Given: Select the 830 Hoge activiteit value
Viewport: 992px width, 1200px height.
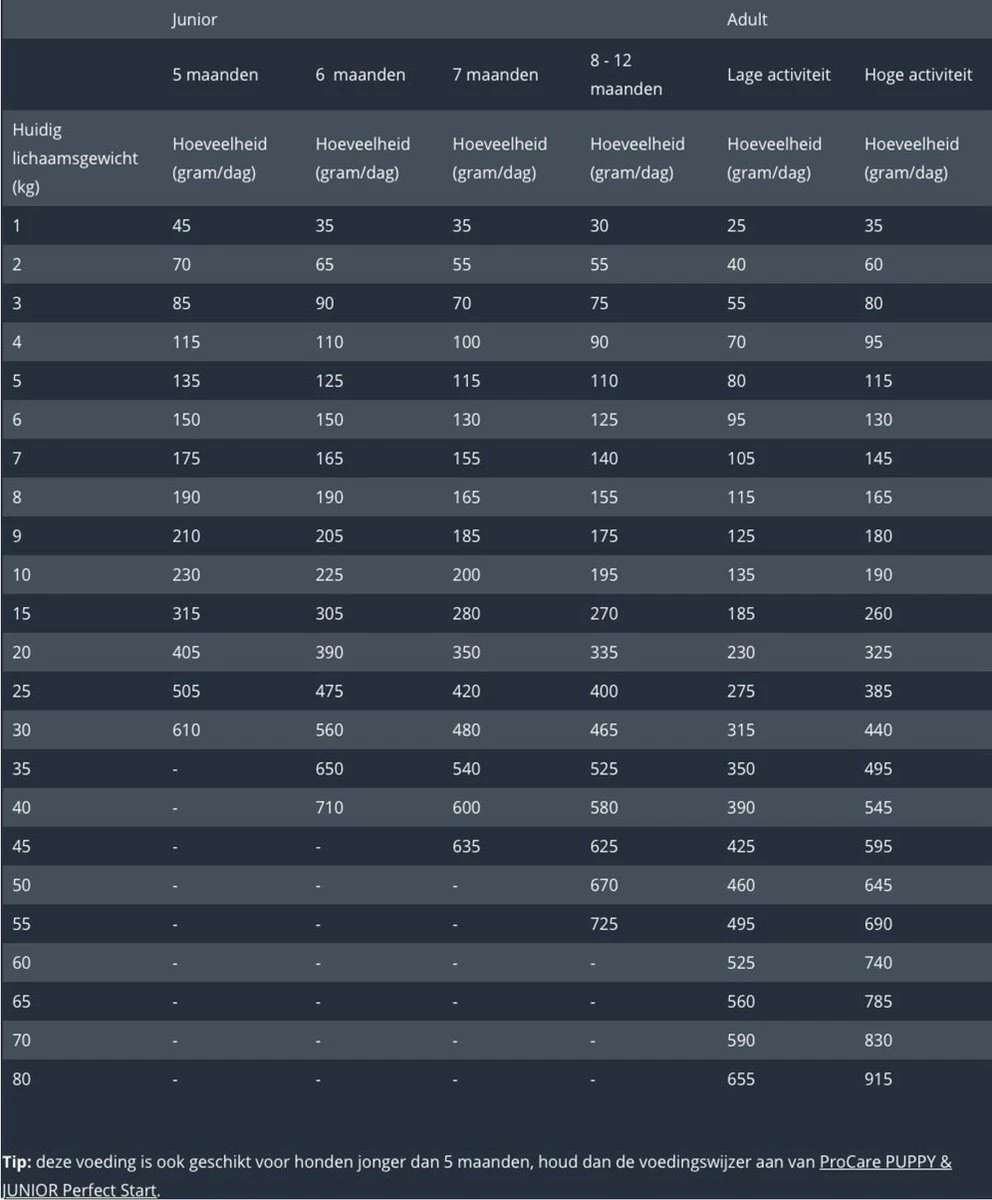Looking at the screenshot, I should pos(878,1040).
